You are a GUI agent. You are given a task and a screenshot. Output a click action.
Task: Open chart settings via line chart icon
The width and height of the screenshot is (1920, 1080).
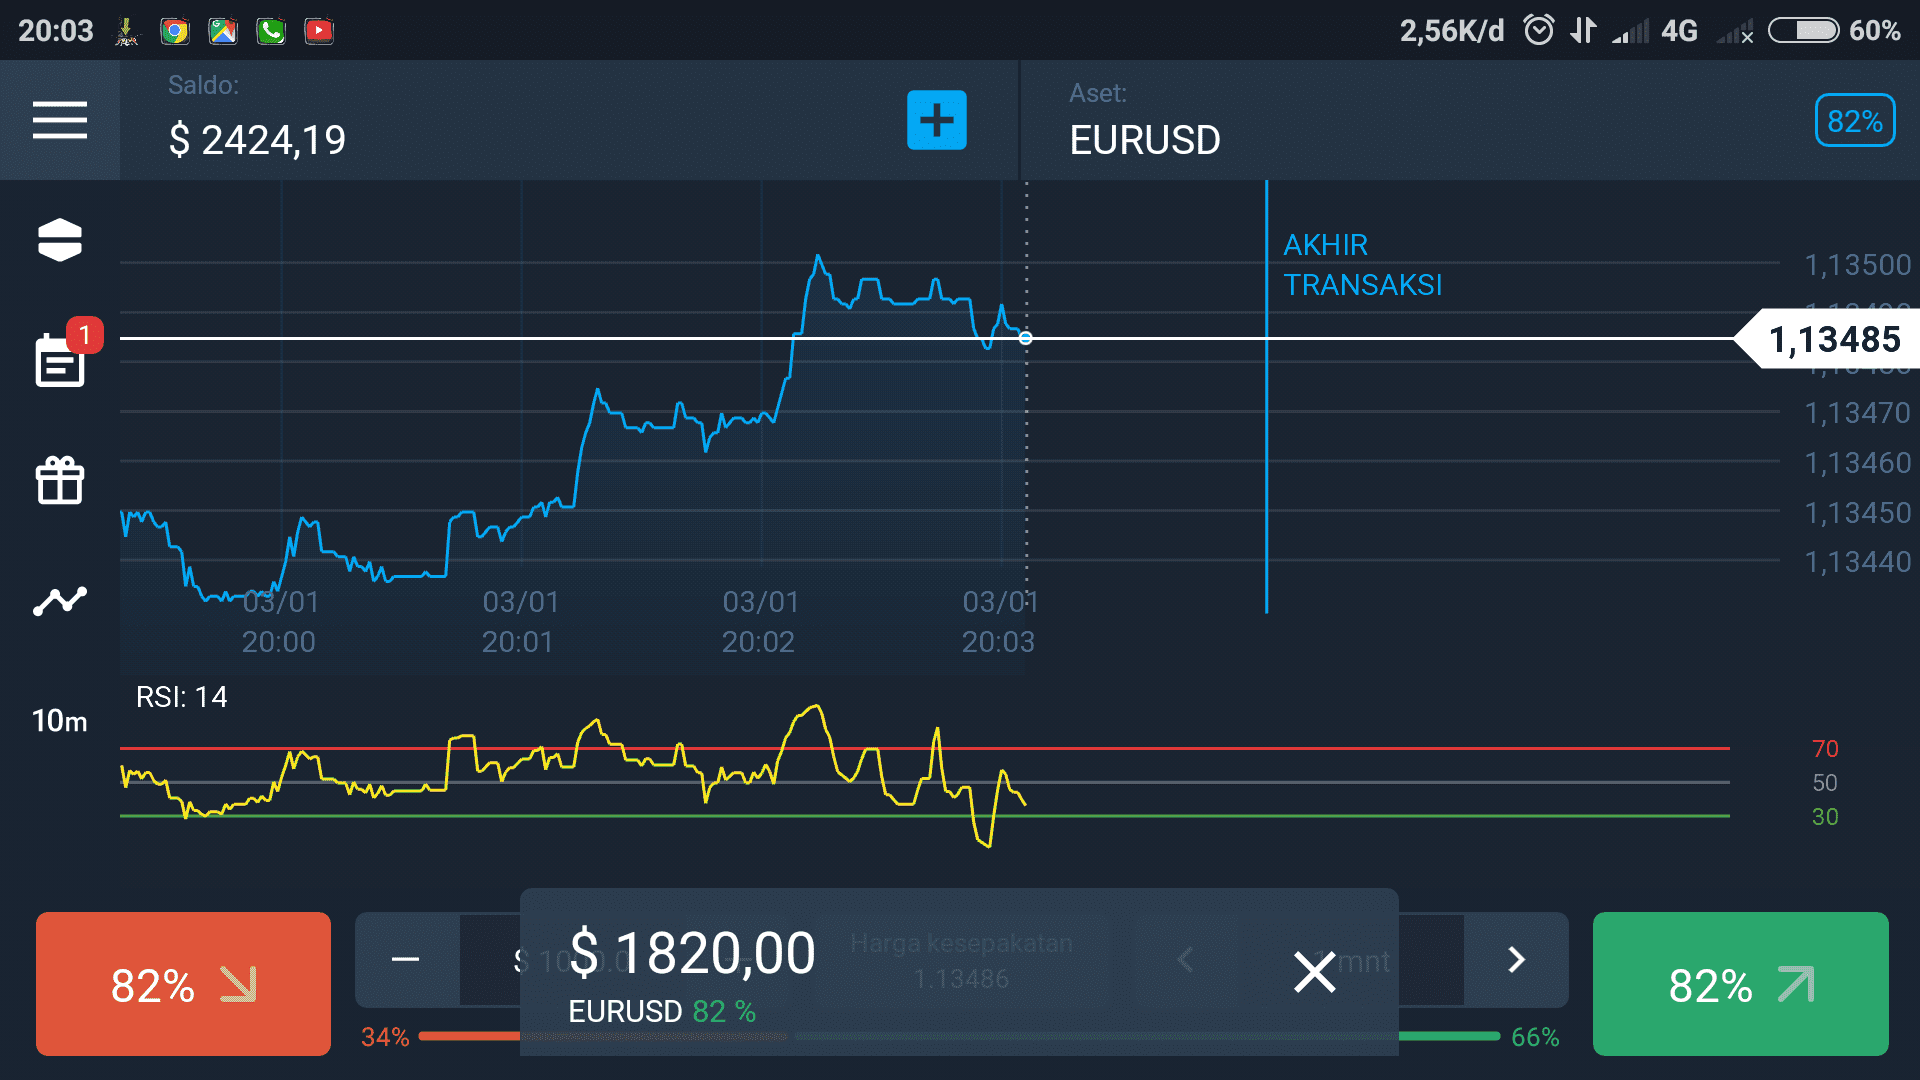coord(60,601)
